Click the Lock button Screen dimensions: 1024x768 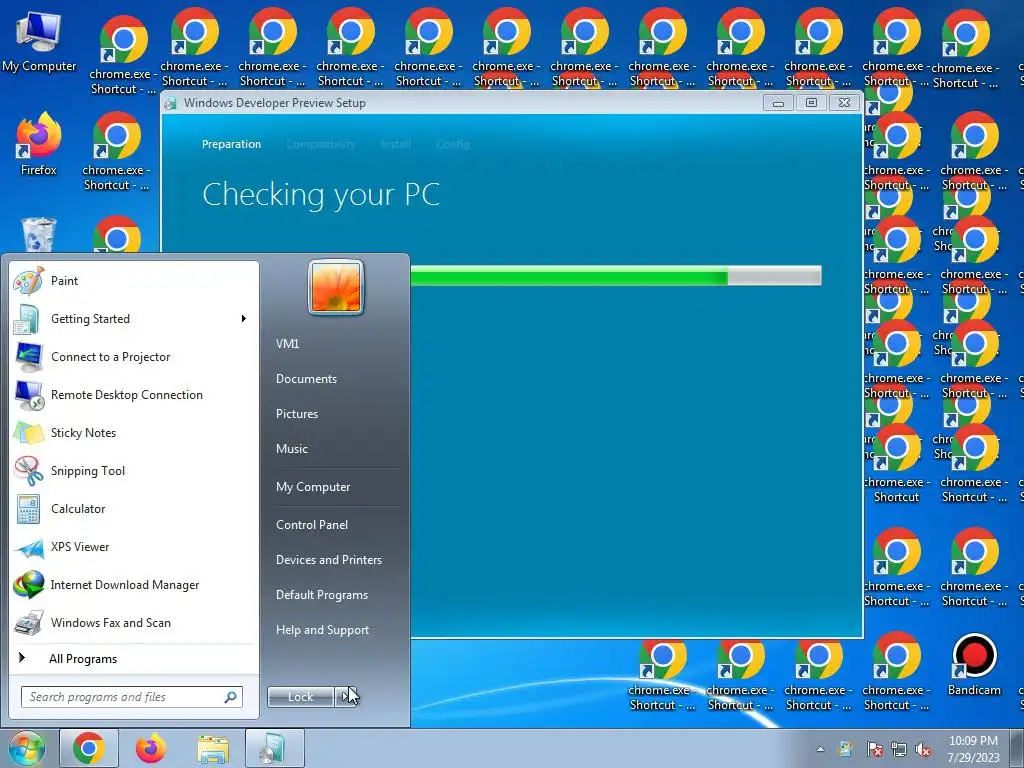pos(300,697)
